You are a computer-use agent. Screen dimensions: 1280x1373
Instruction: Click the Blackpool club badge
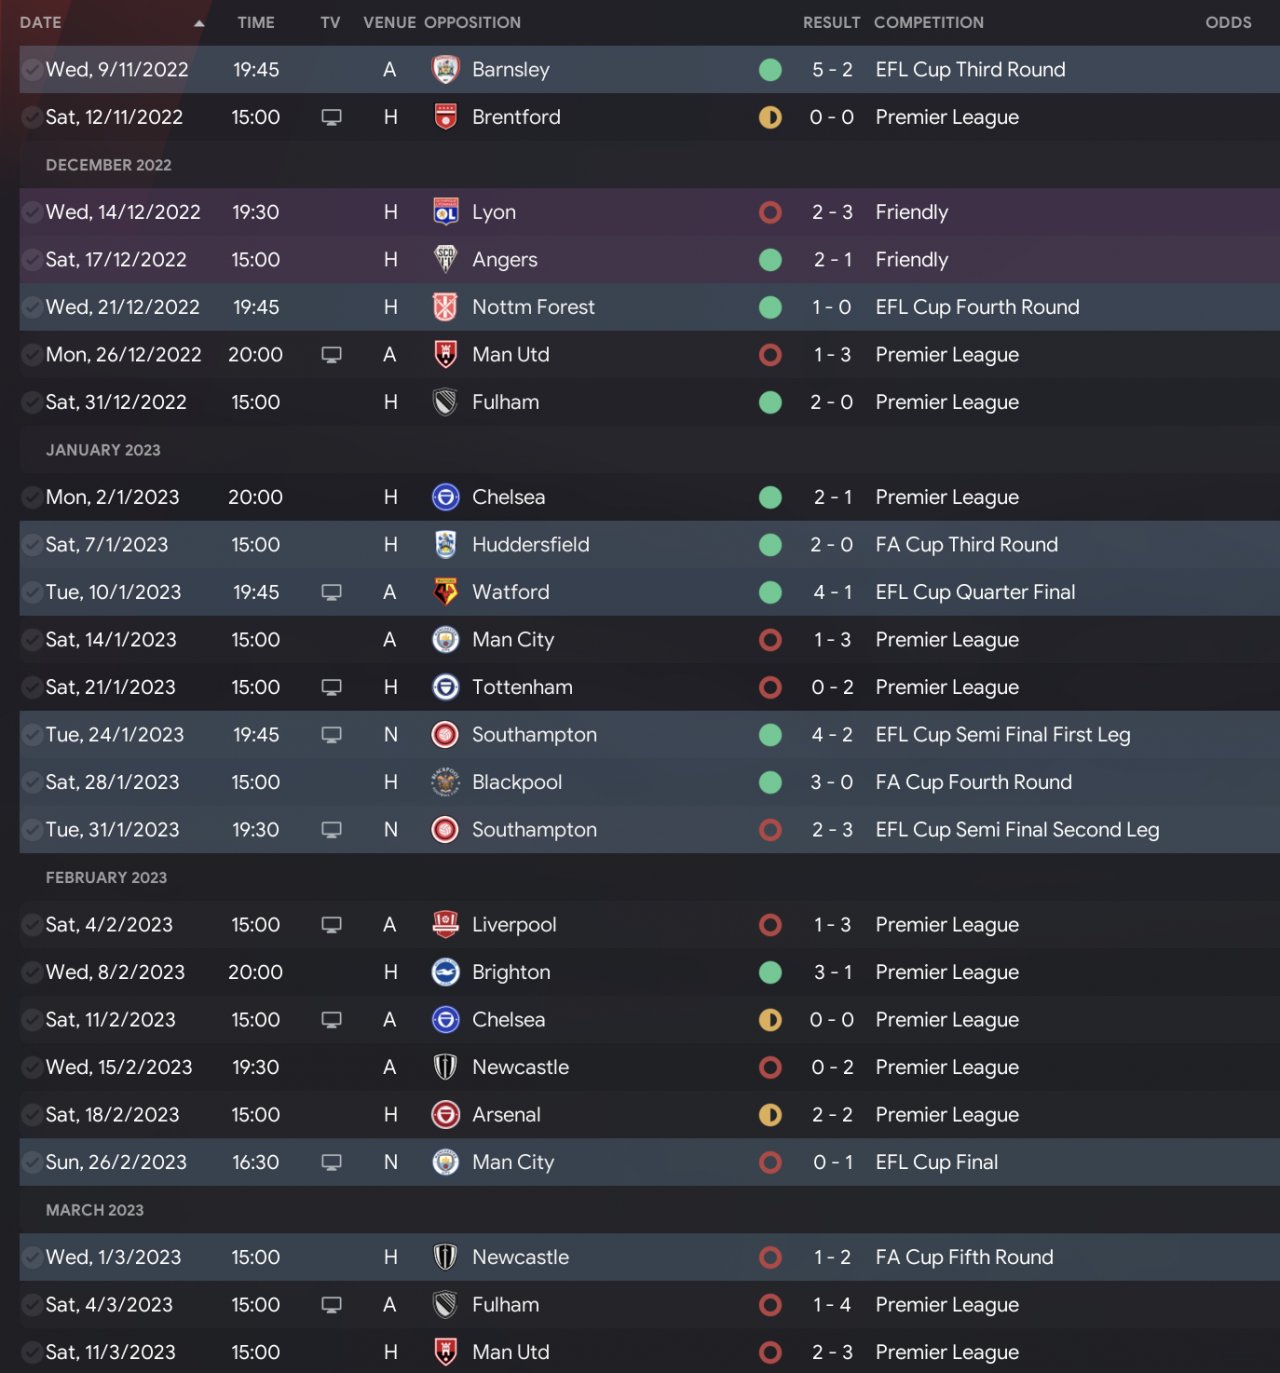[445, 782]
